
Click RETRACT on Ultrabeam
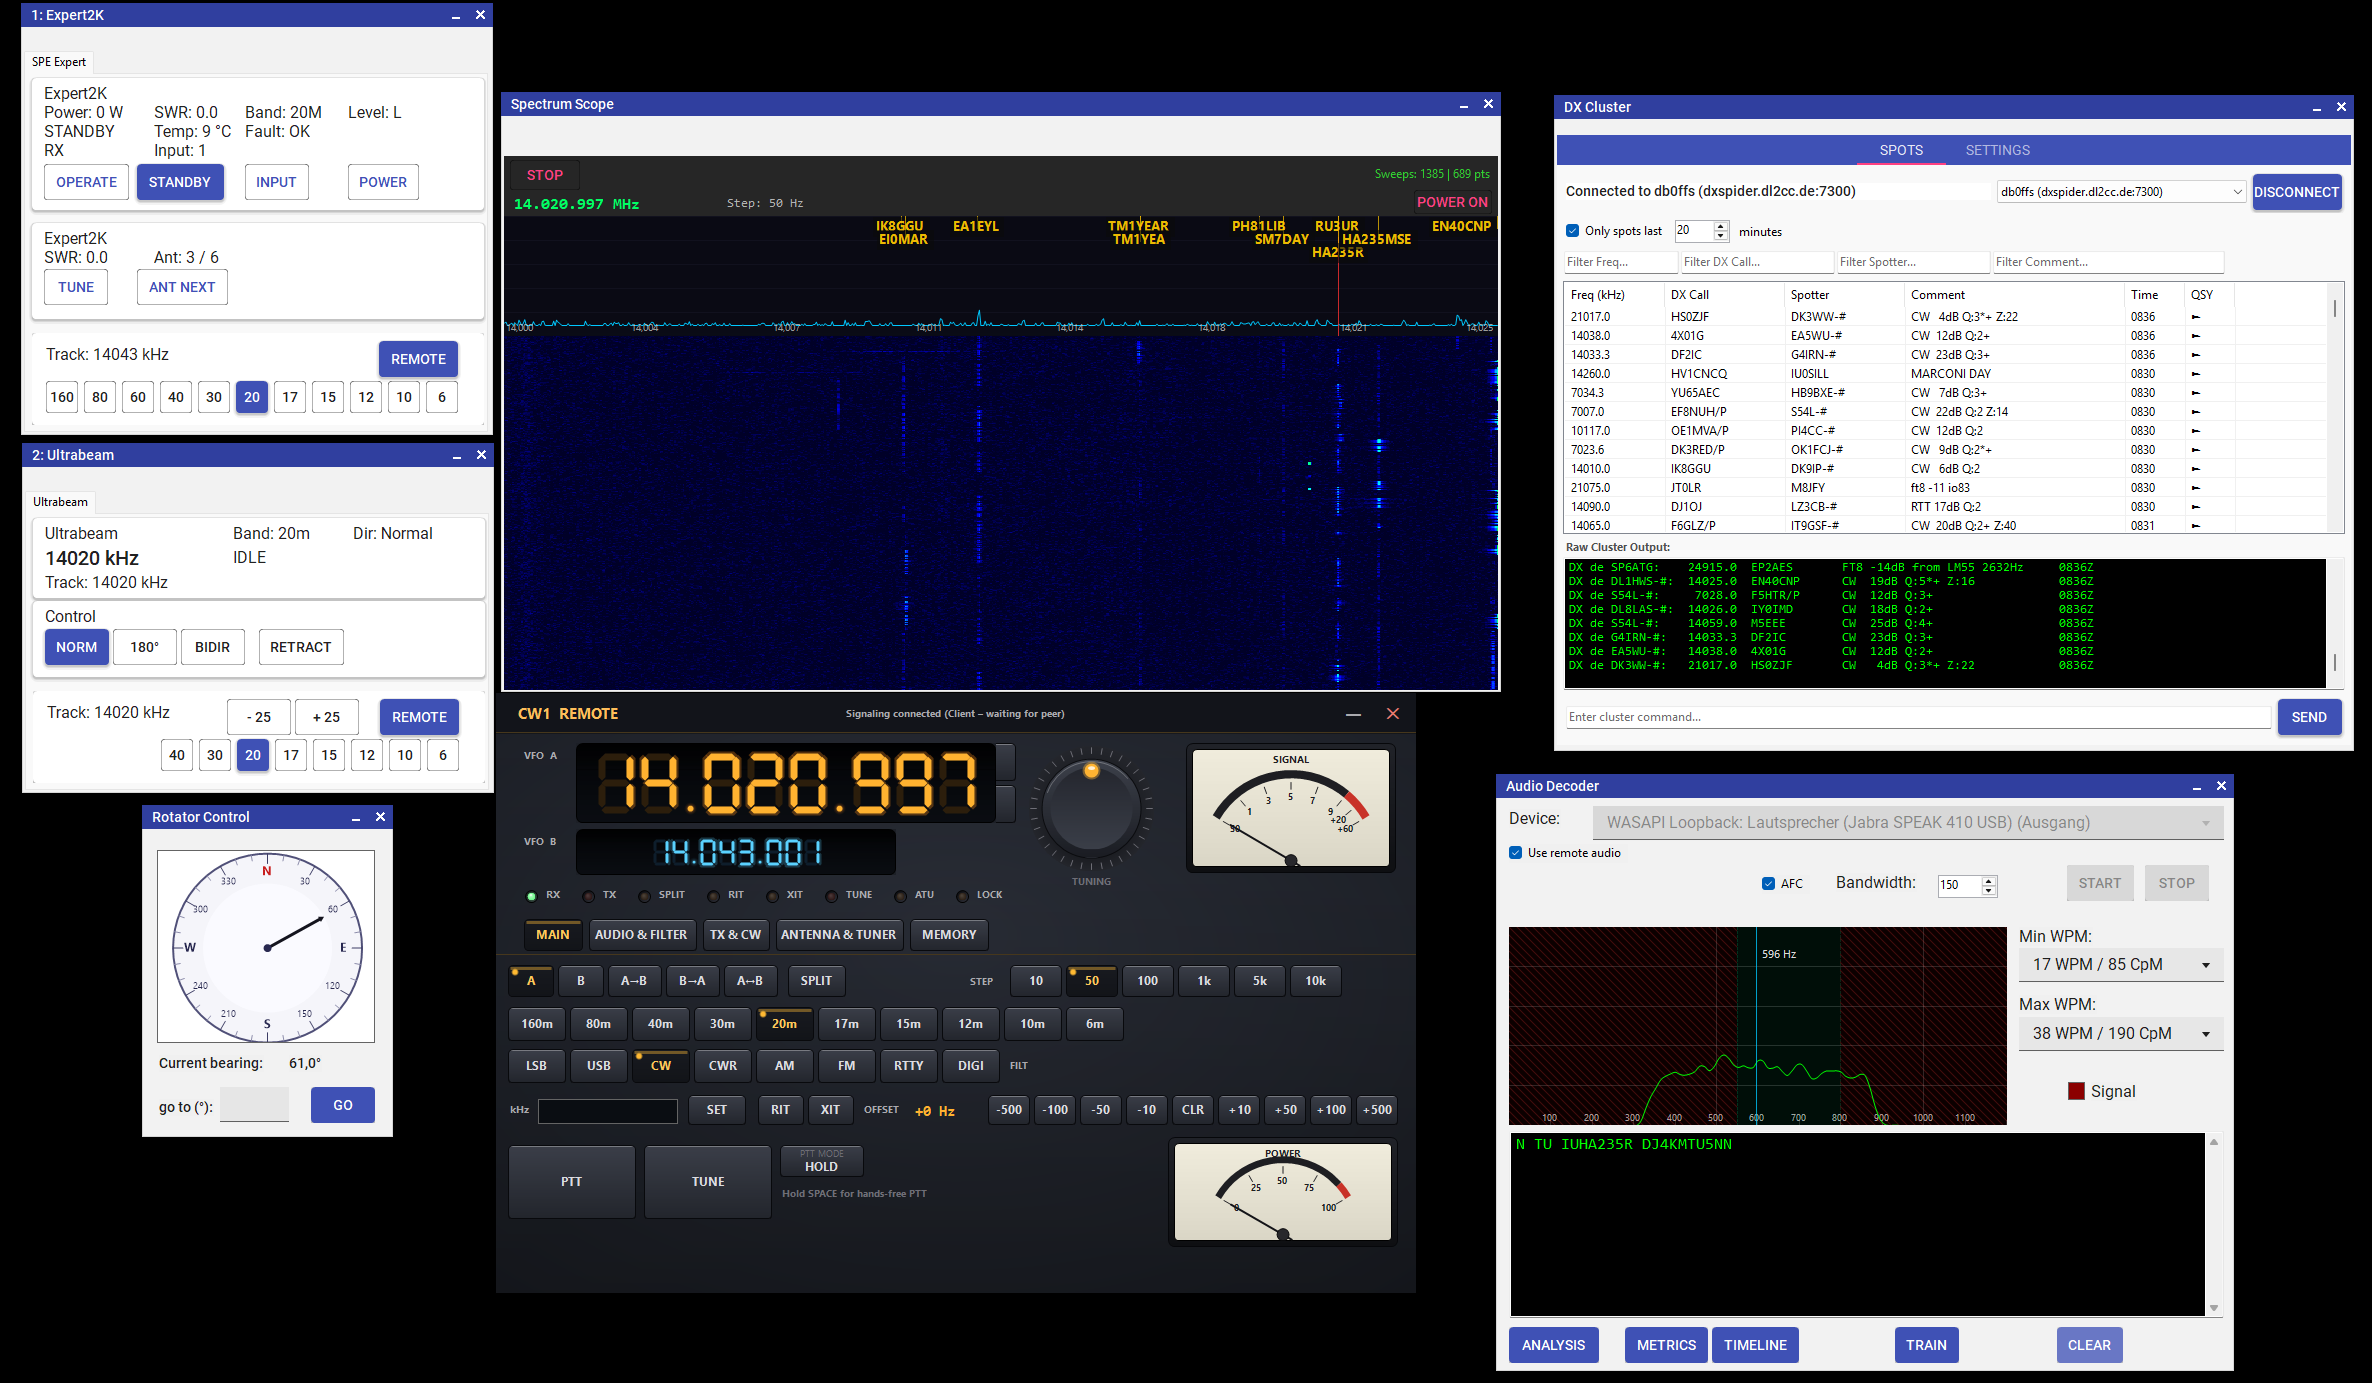300,647
